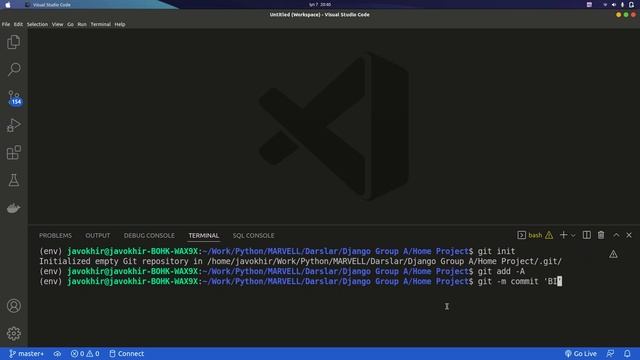Image resolution: width=640 pixels, height=360 pixels.
Task: Close the terminal panel
Action: [x=629, y=235]
